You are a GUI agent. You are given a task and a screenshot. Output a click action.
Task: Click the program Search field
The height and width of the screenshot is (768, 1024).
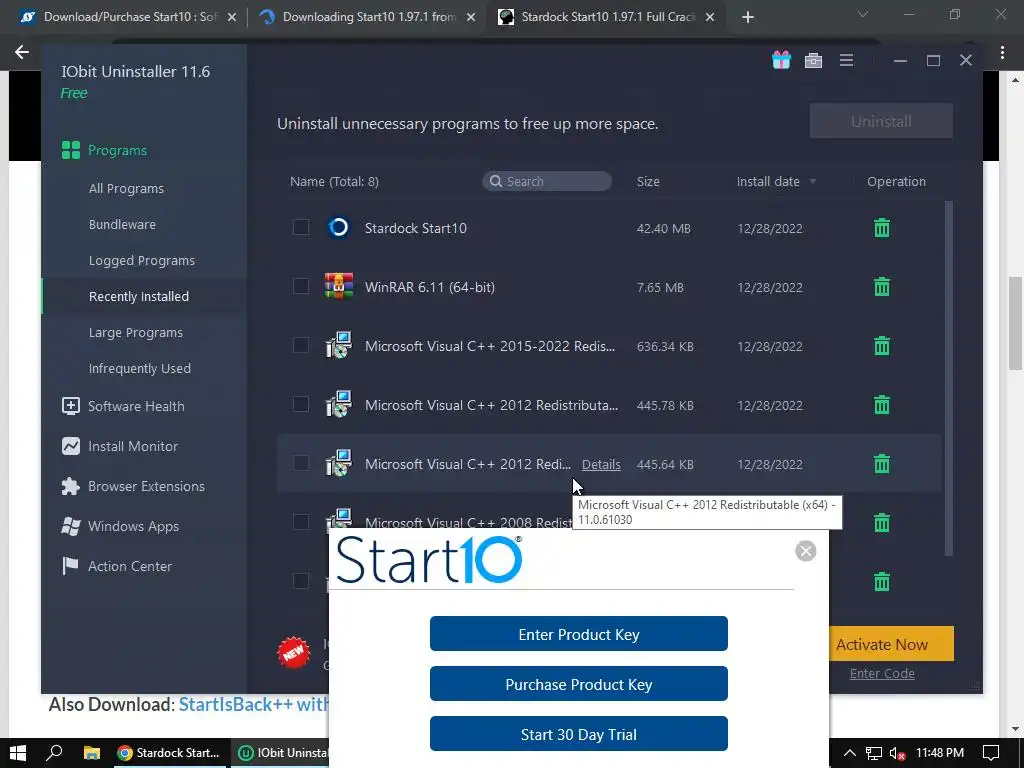pos(547,182)
